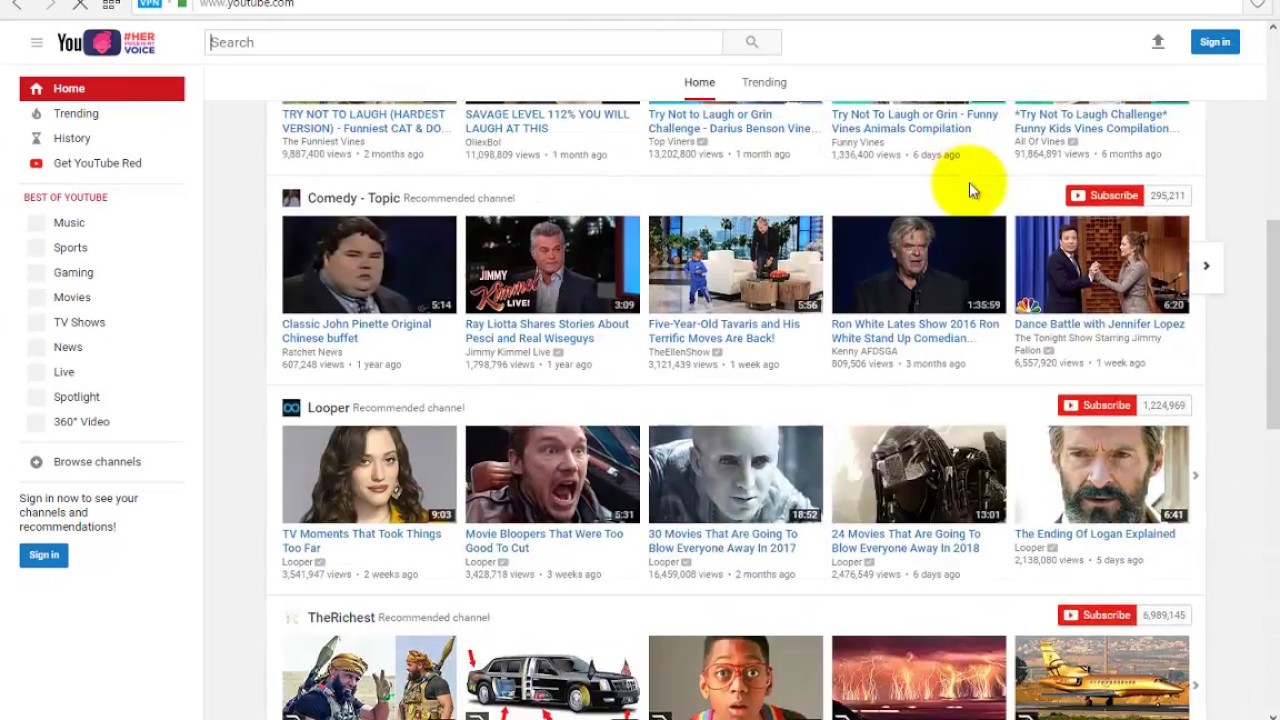The image size is (1280, 720).
Task: Open the hamburger guide menu icon
Action: pos(37,42)
